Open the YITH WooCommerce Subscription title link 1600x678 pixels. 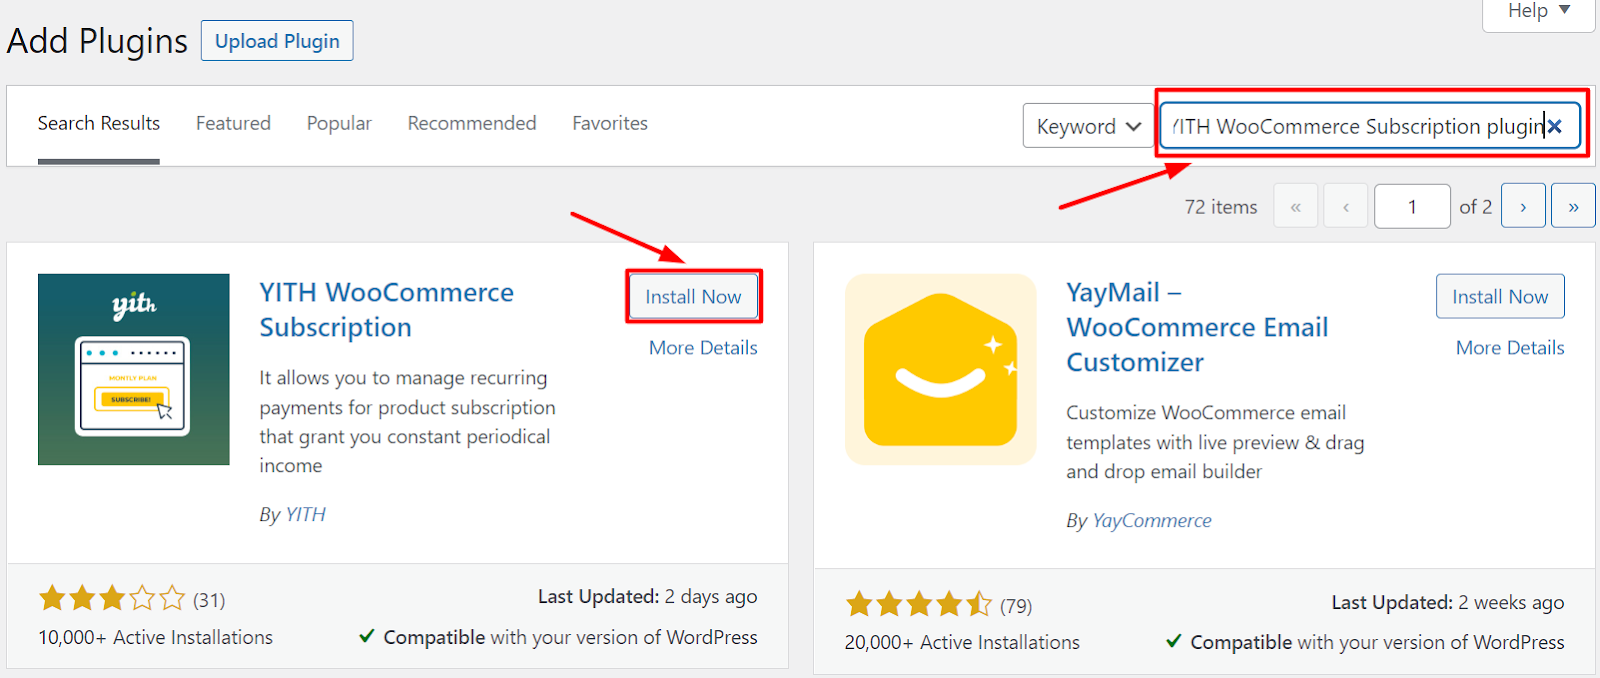pos(387,310)
